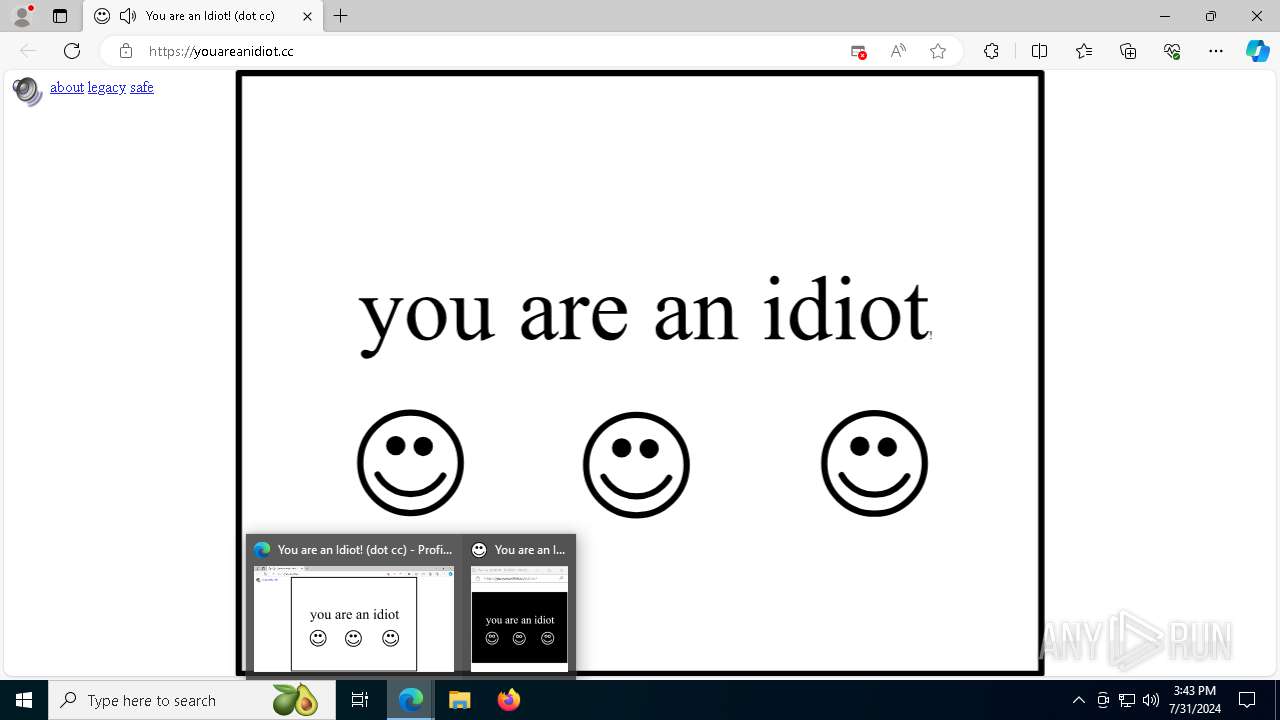
Task: Open a new tab with the plus button
Action: 341,16
